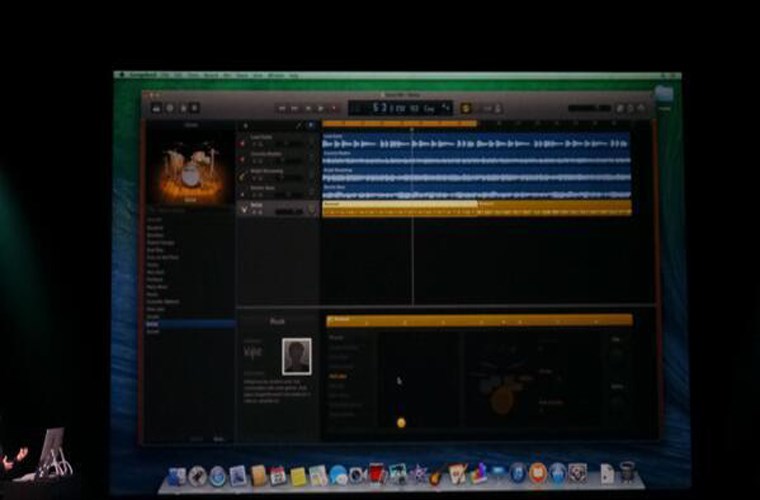760x500 pixels.
Task: Toggle the Smart Controls toolbar button
Action: [183, 108]
